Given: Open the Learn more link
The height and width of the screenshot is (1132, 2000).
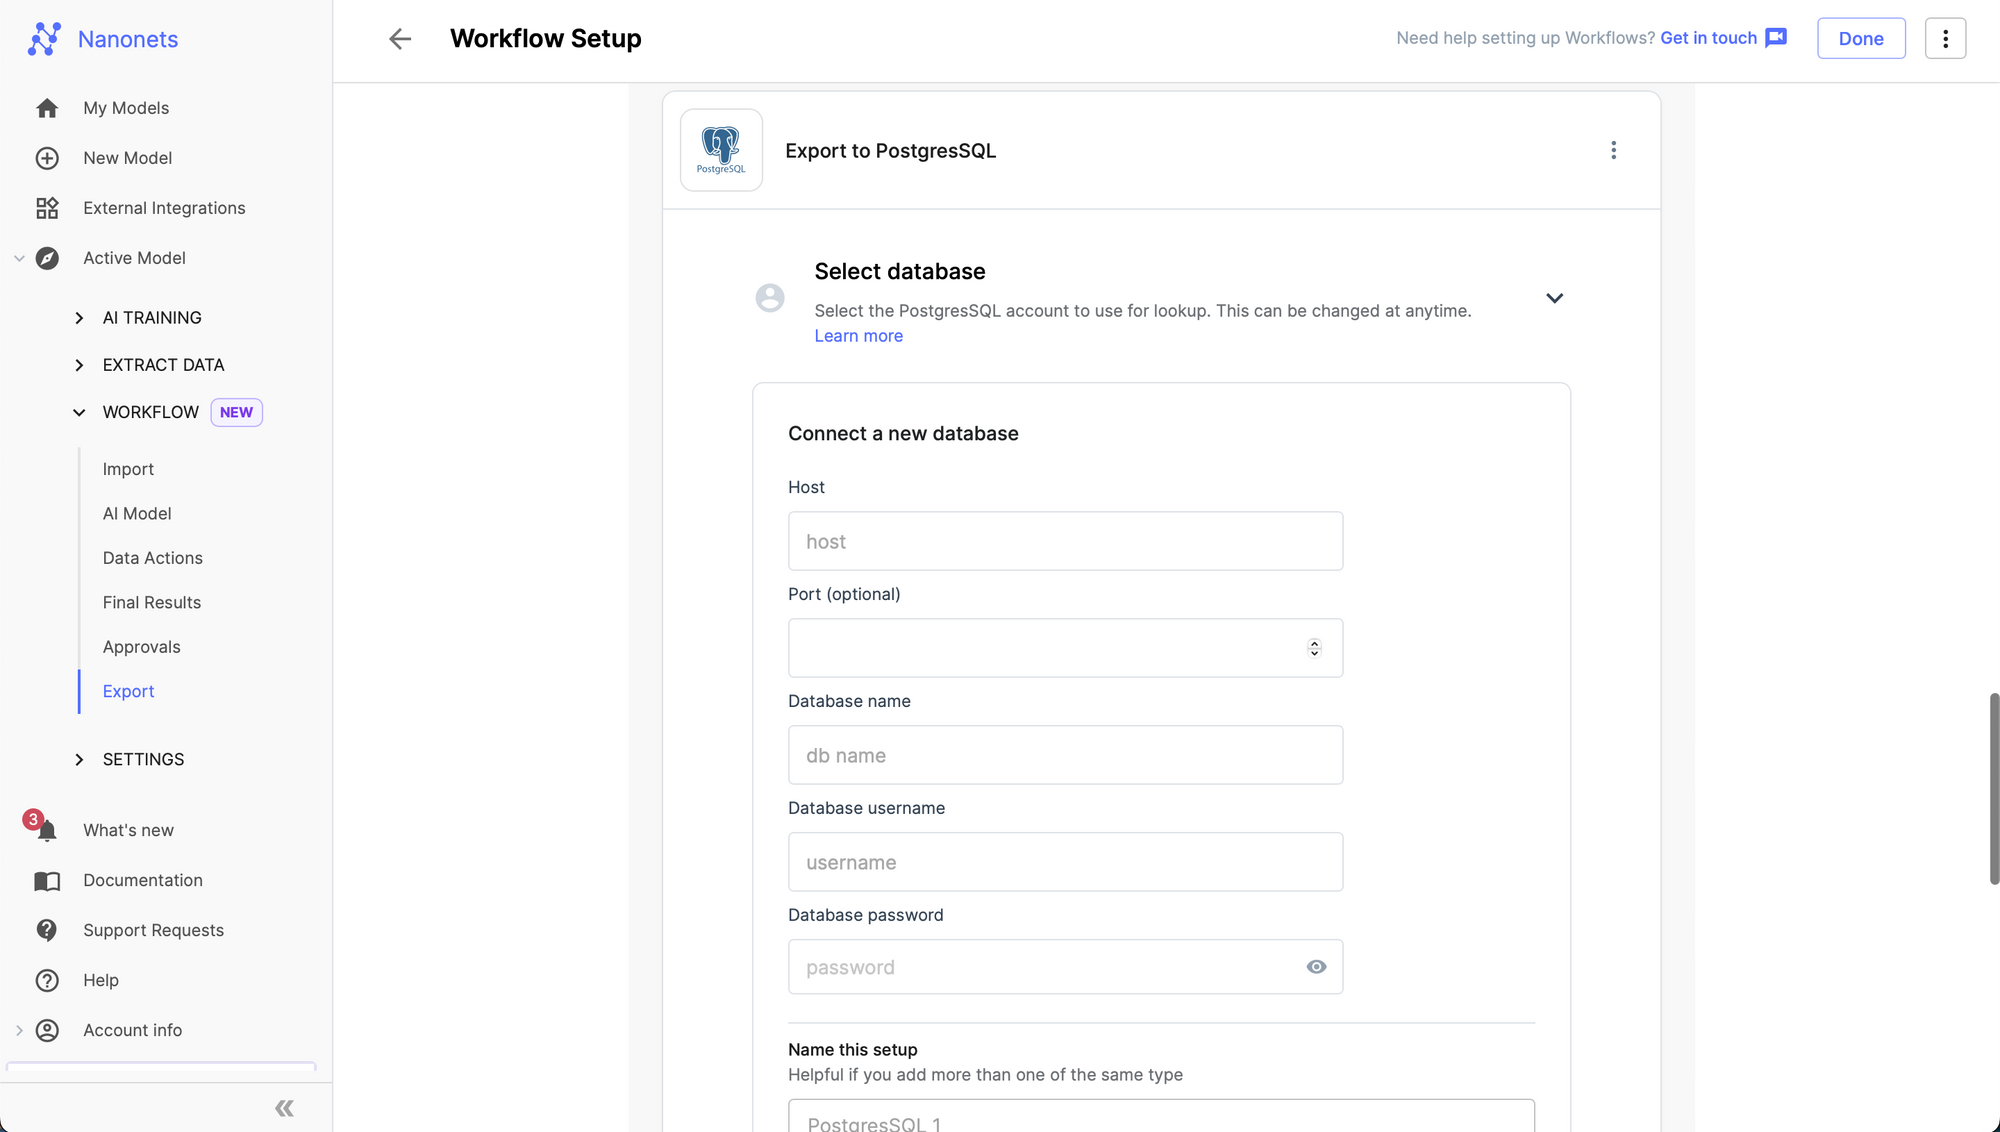Looking at the screenshot, I should tap(858, 336).
